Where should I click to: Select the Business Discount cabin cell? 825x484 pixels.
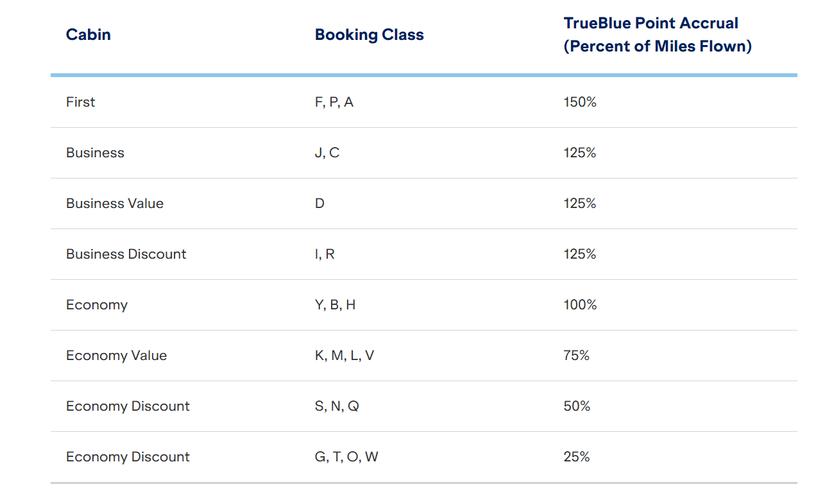point(126,254)
